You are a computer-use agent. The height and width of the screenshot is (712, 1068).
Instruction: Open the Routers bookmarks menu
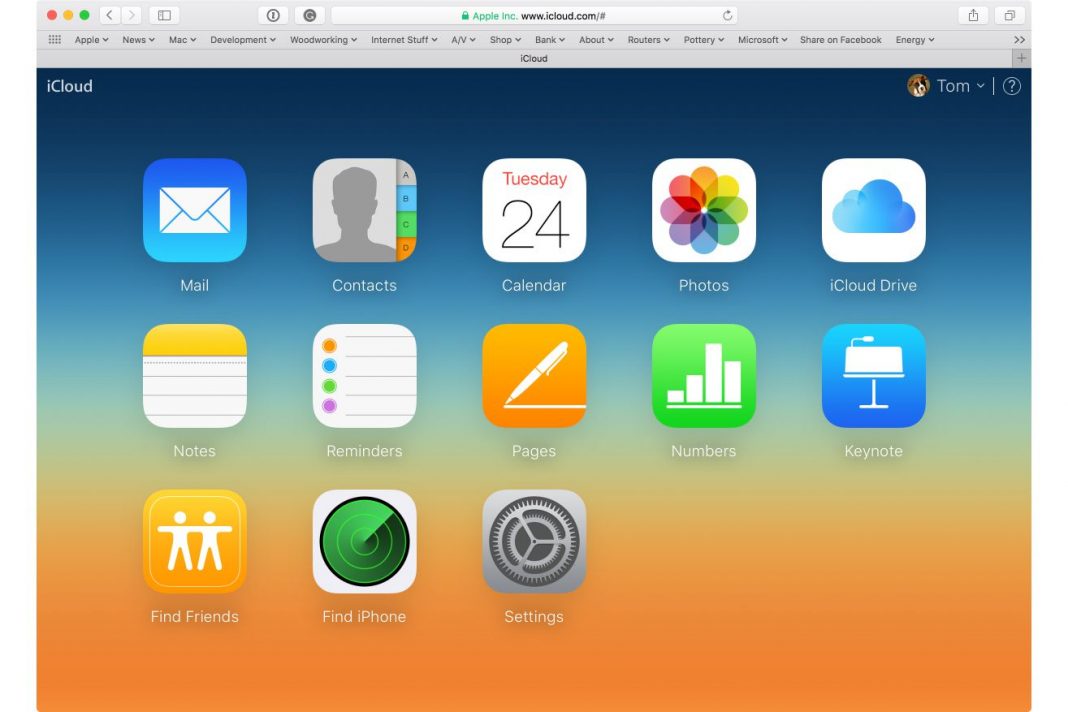[x=648, y=40]
